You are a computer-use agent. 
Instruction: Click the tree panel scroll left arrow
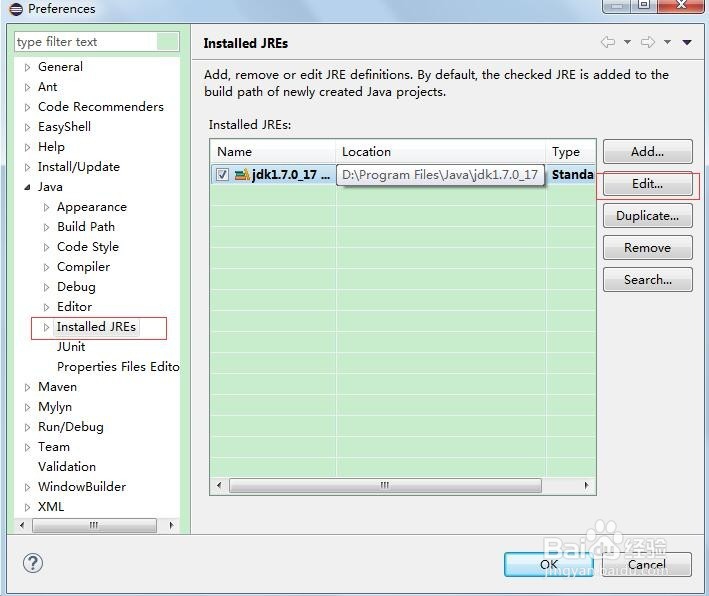[x=22, y=525]
